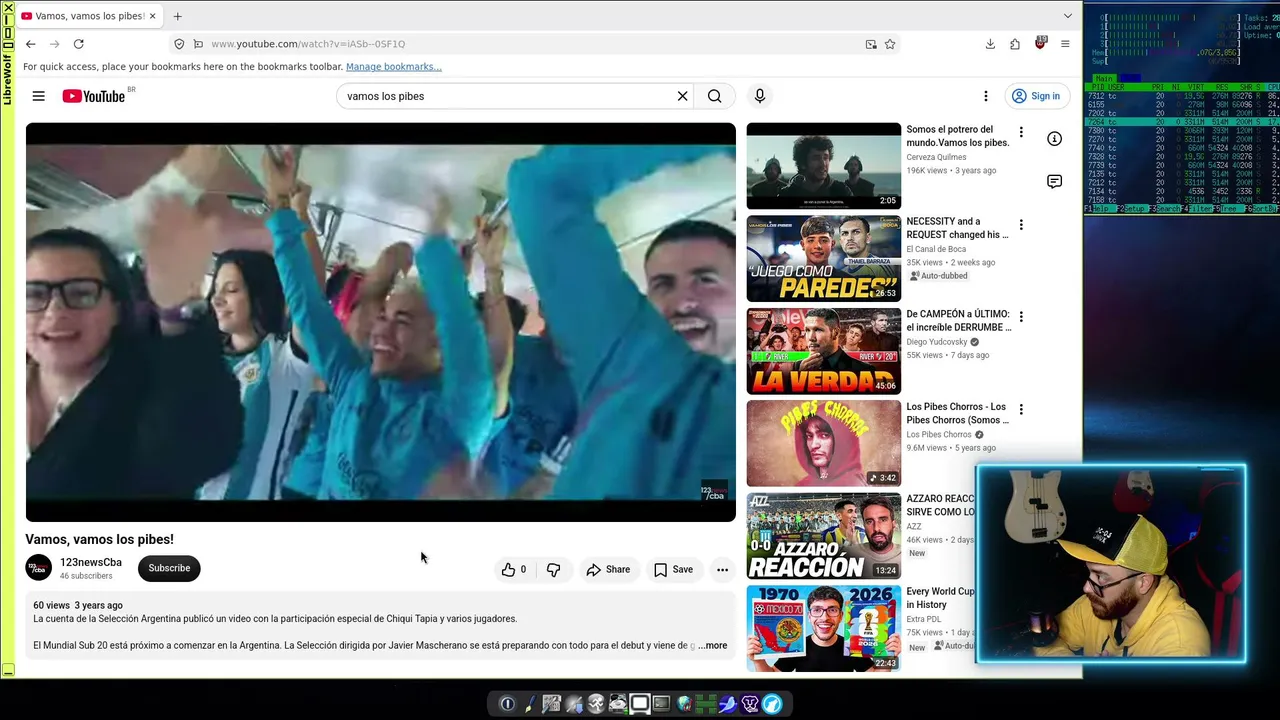Play the Every World Cup 1970–2026 thumbnail
The image size is (1280, 720).
point(824,628)
